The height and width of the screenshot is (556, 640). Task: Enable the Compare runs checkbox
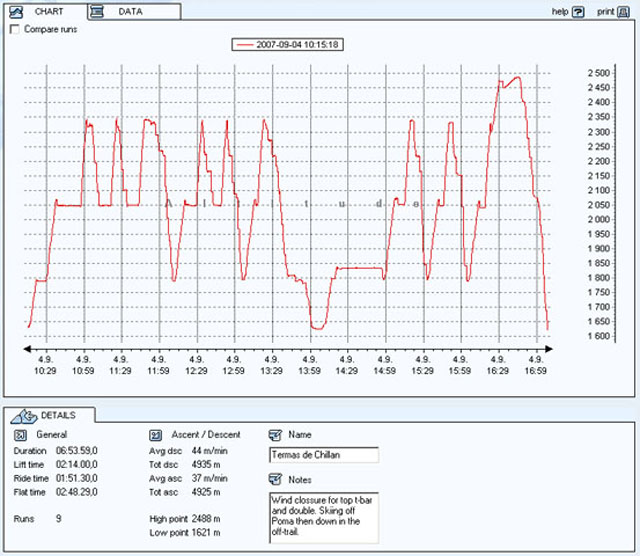[x=15, y=29]
